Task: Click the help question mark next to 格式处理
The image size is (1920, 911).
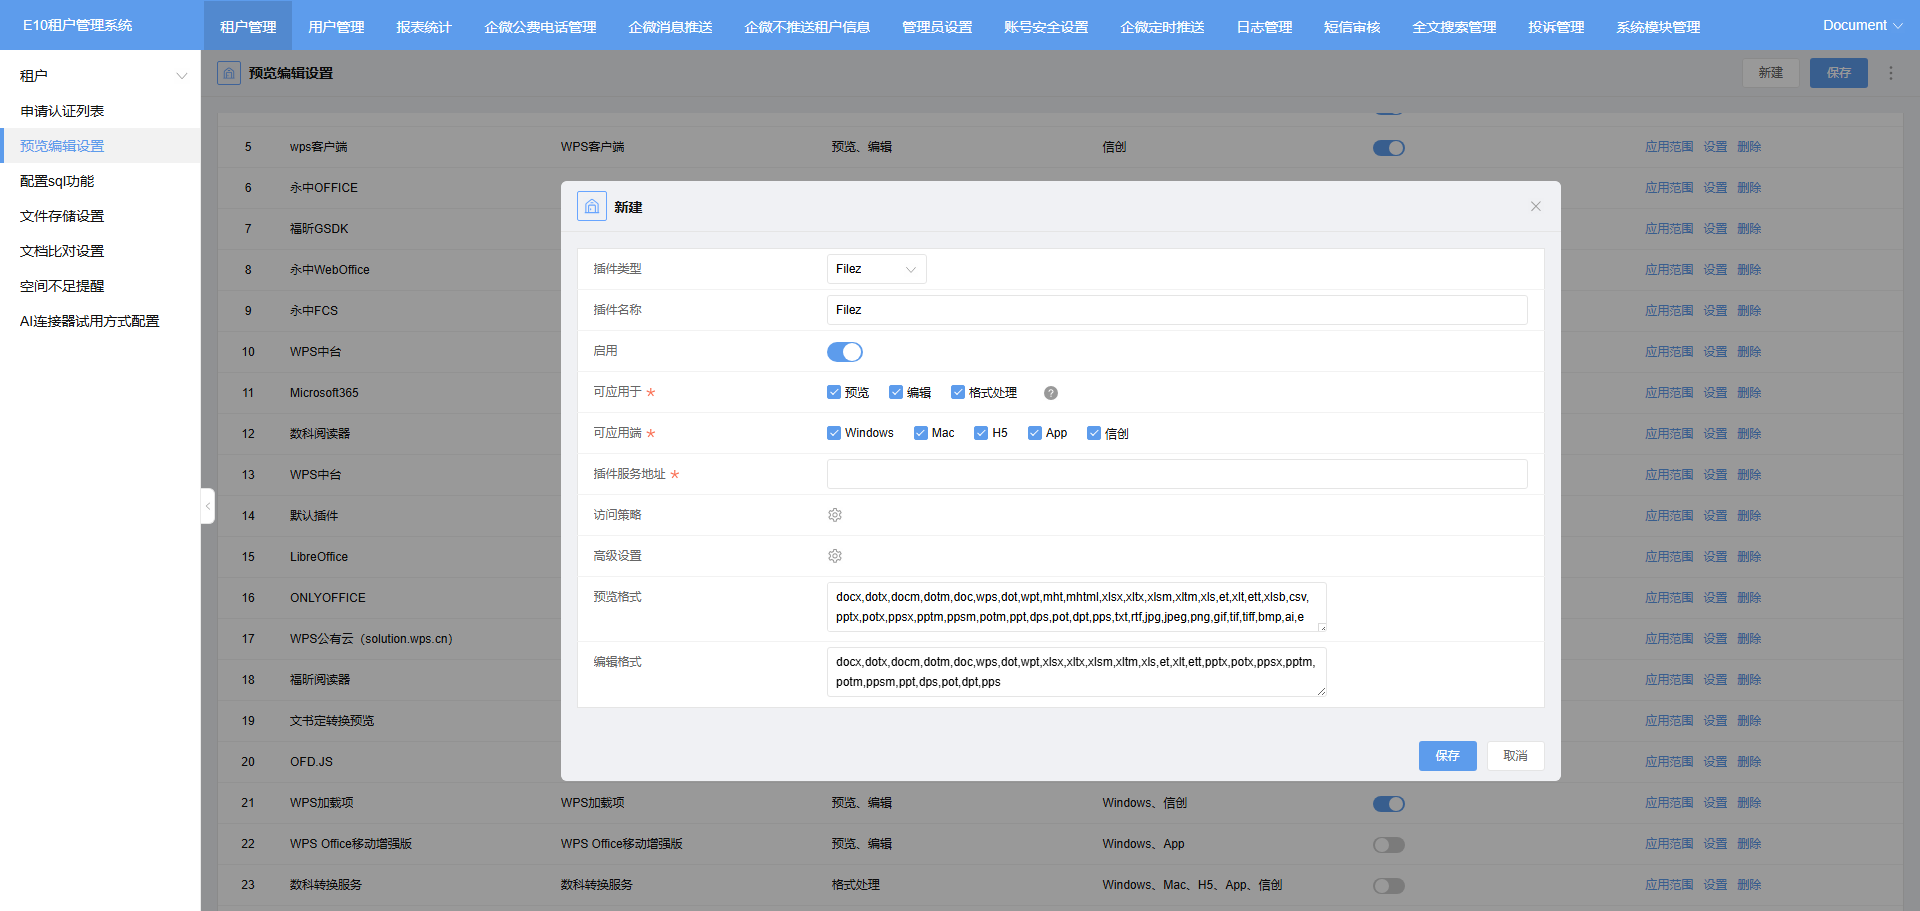Action: pos(1051,393)
